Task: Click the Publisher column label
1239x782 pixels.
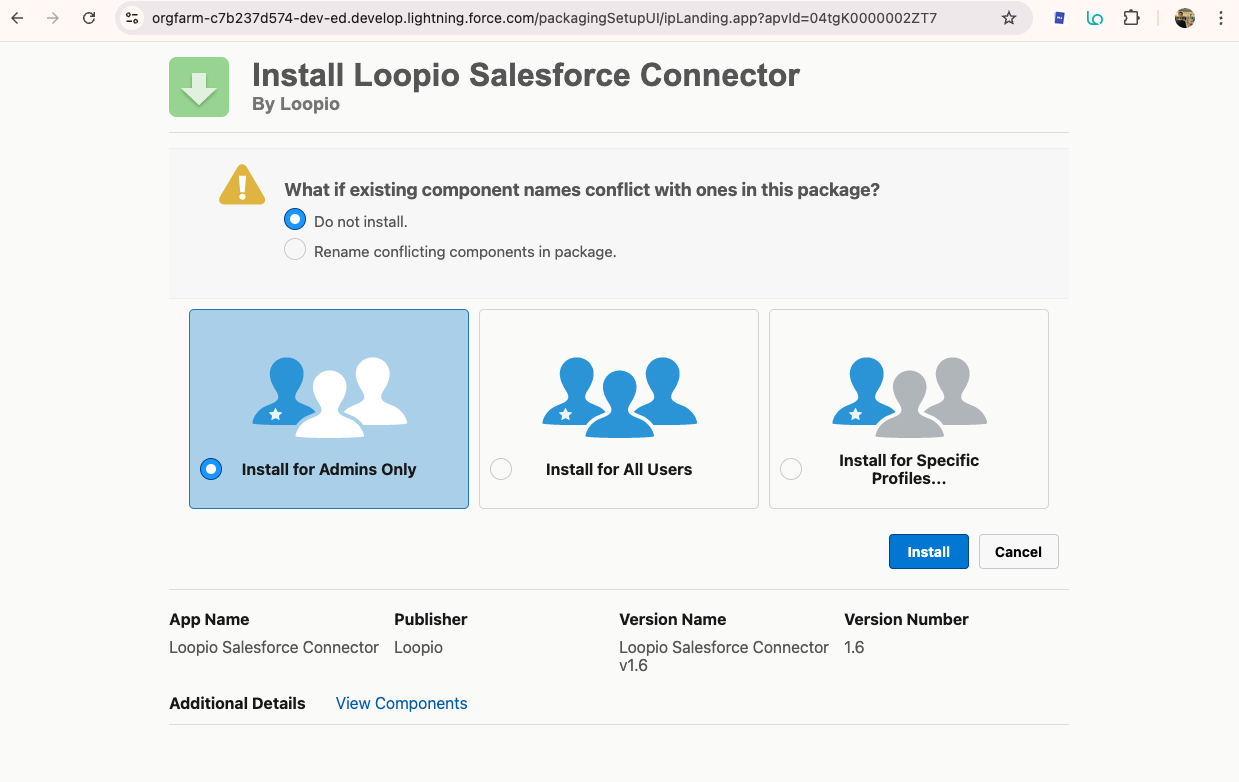Action: coord(431,619)
